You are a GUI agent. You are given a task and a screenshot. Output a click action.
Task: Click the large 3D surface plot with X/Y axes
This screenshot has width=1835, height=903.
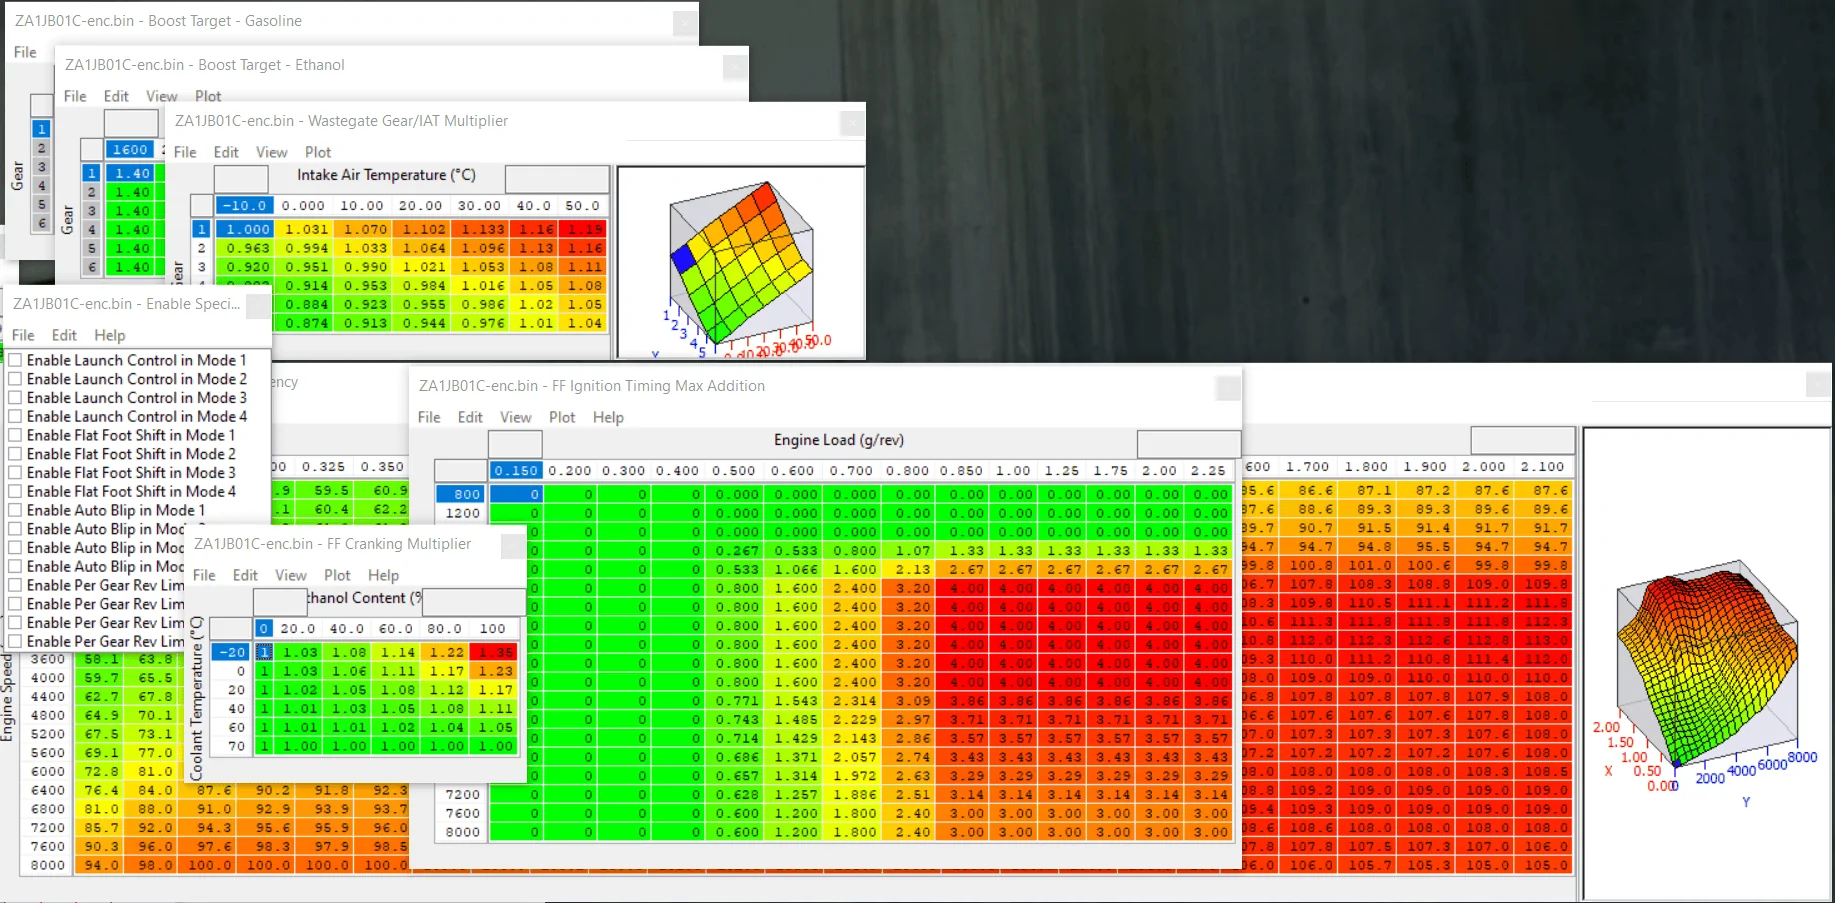[1707, 664]
